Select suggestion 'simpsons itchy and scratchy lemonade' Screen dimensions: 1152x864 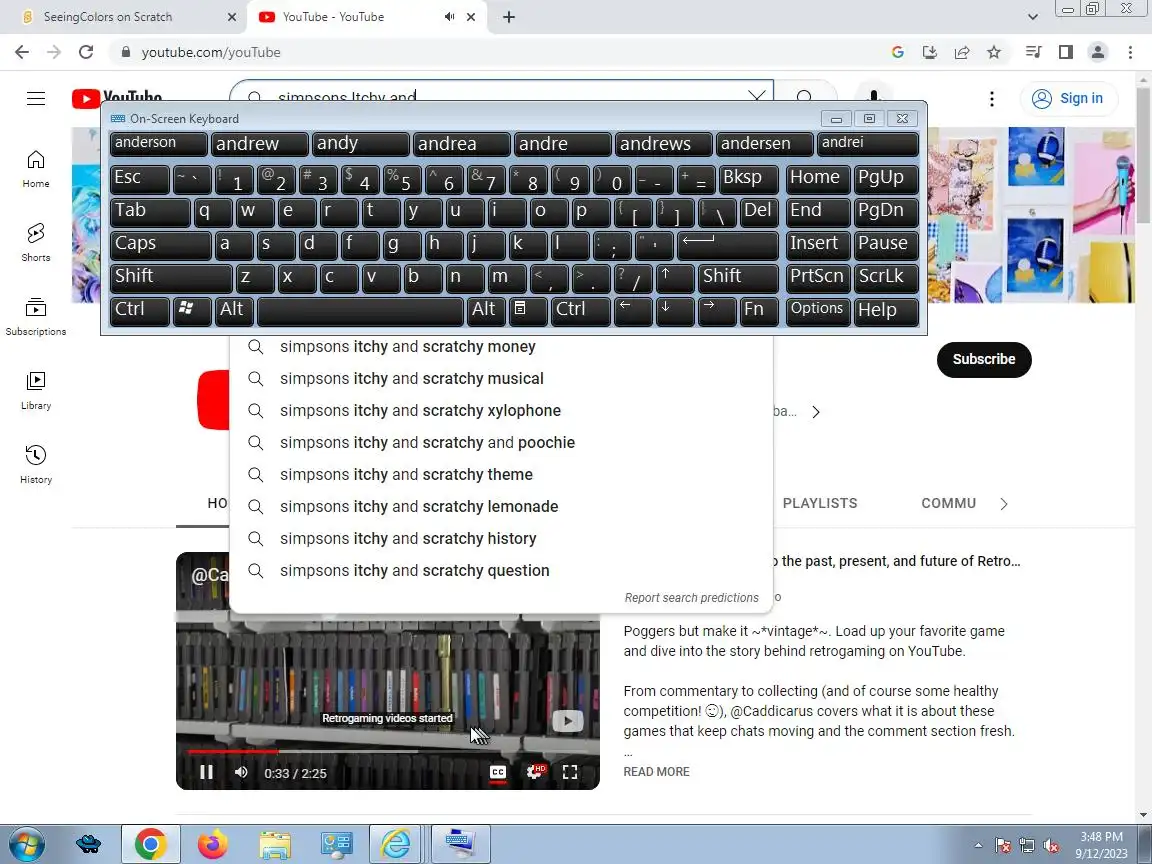[x=501, y=507]
